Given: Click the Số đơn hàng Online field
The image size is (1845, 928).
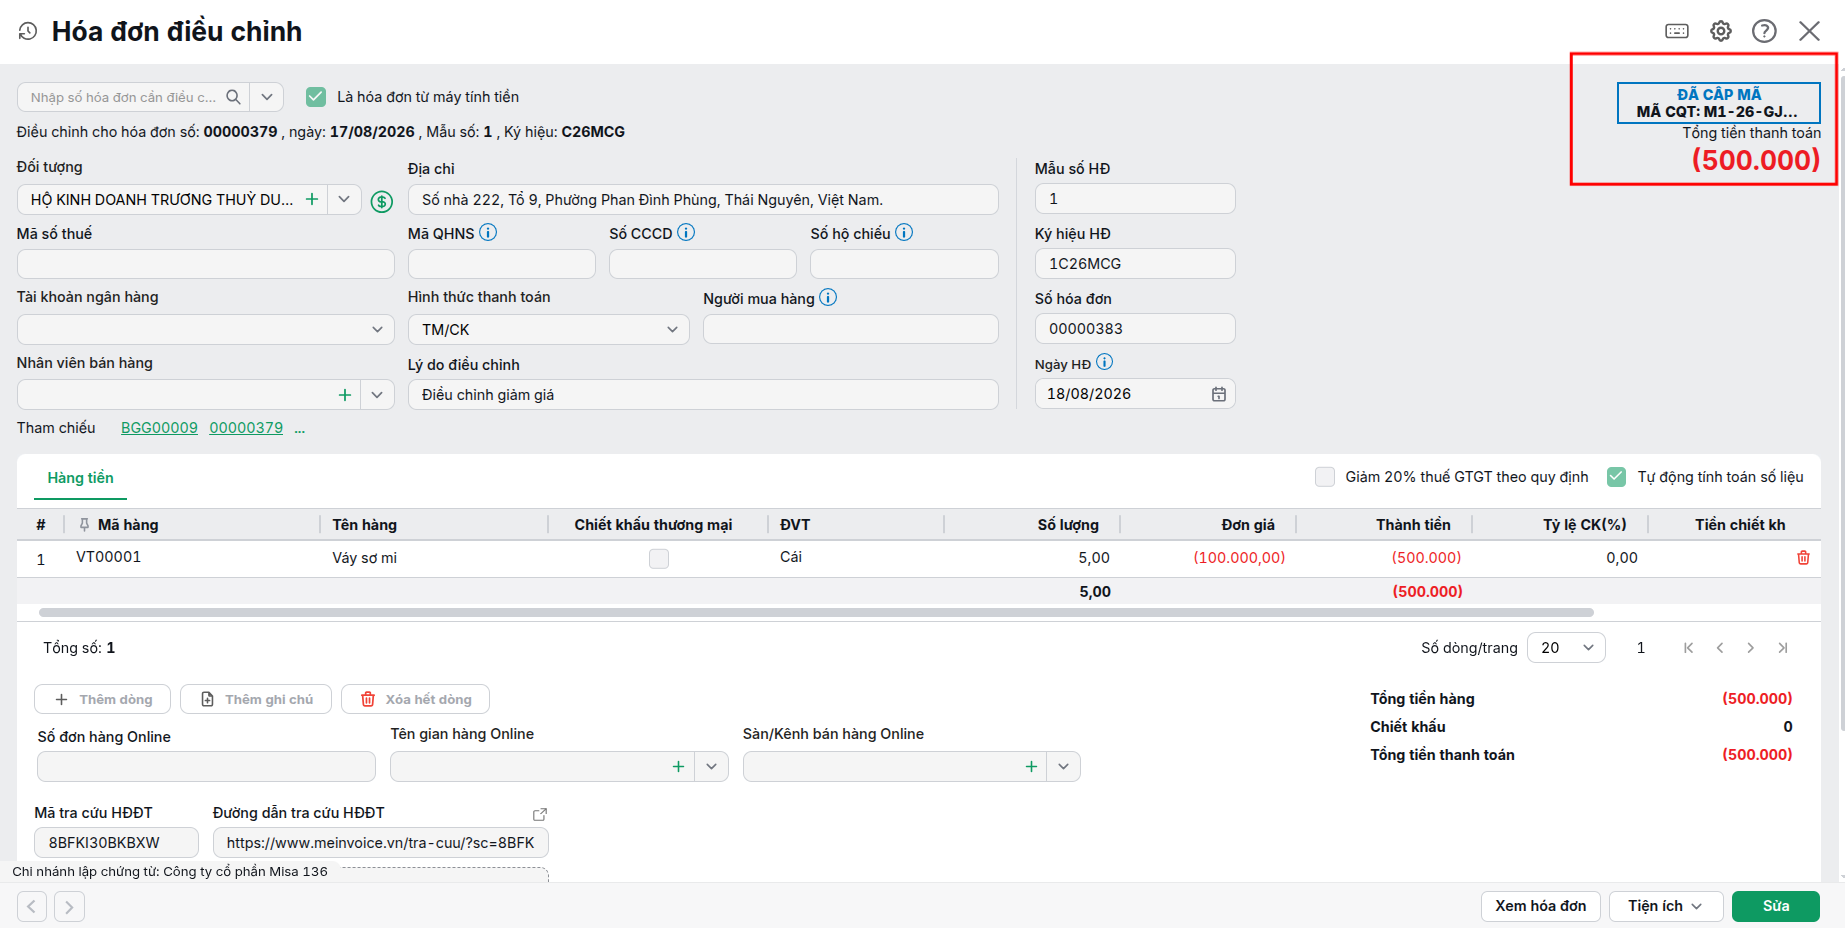Looking at the screenshot, I should [206, 767].
